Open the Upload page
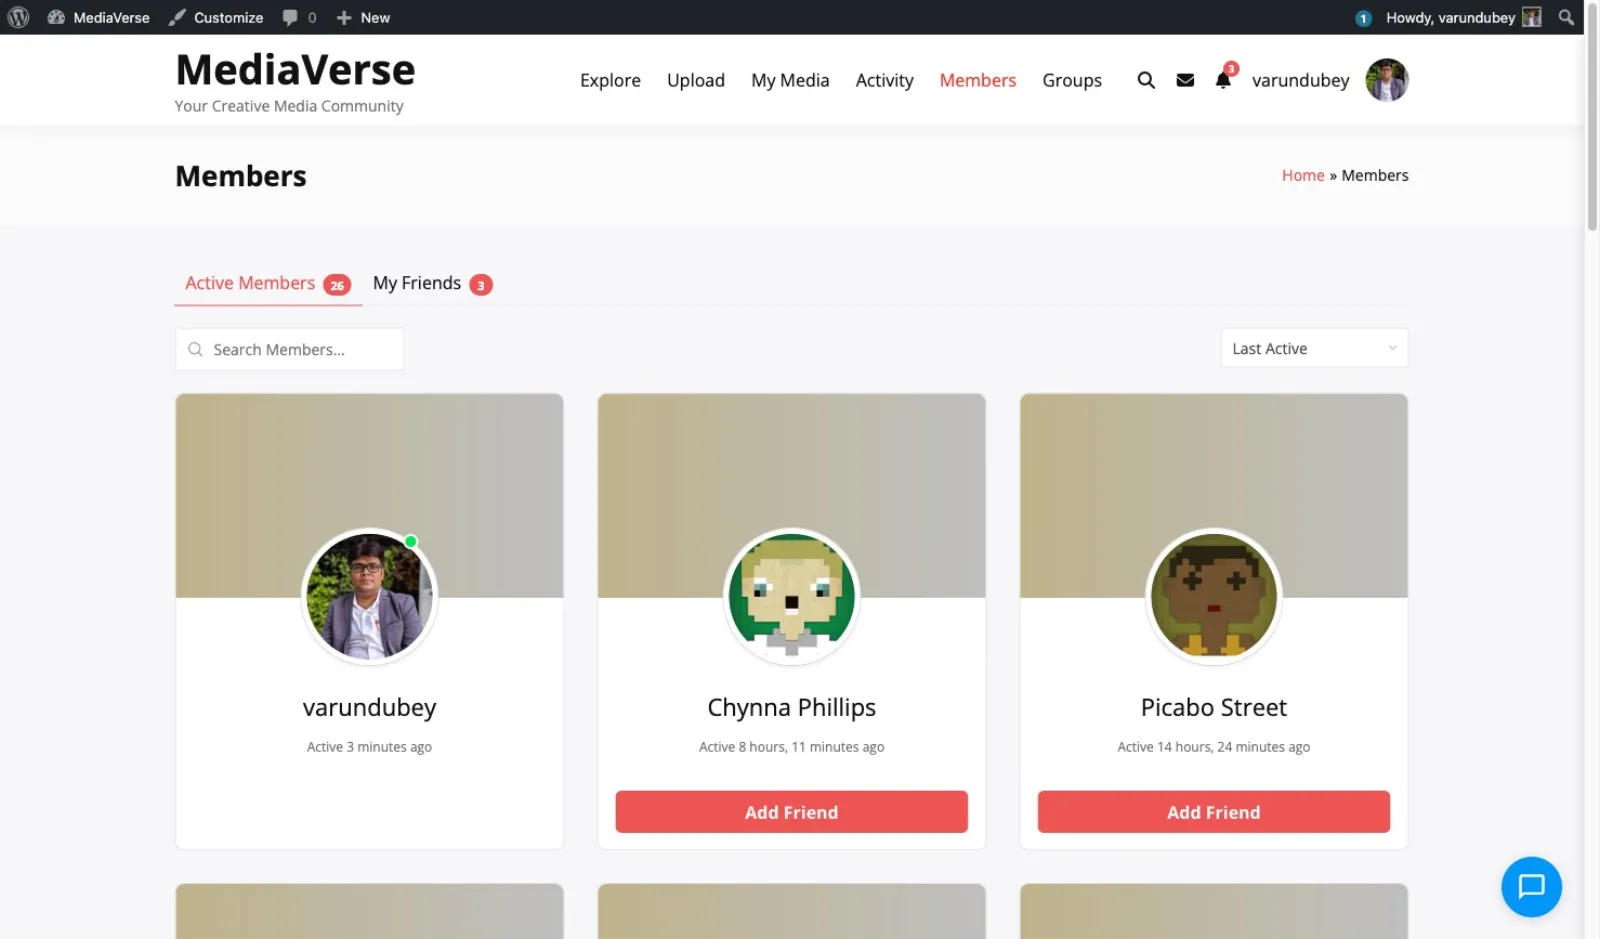 click(696, 80)
